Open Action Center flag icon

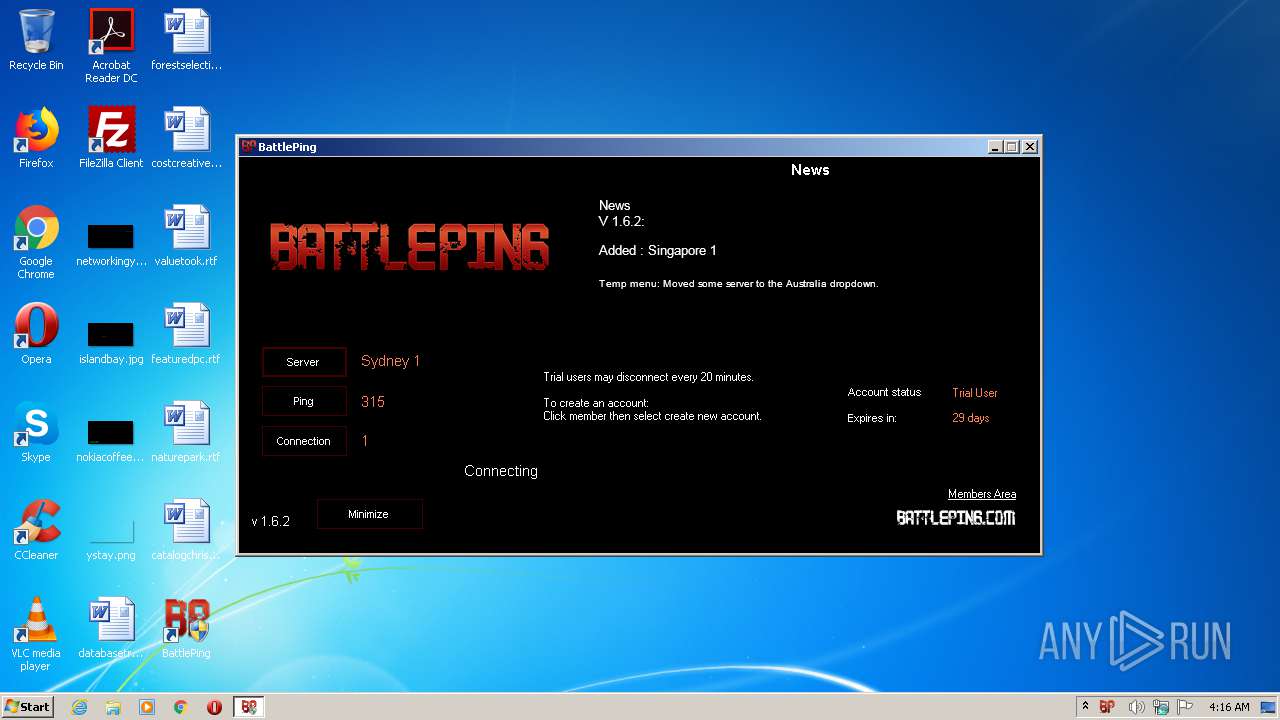[x=1186, y=707]
